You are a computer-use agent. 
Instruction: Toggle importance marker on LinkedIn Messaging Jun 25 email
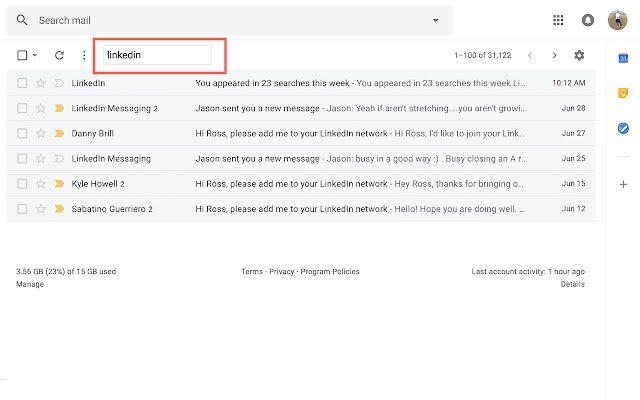(x=59, y=158)
